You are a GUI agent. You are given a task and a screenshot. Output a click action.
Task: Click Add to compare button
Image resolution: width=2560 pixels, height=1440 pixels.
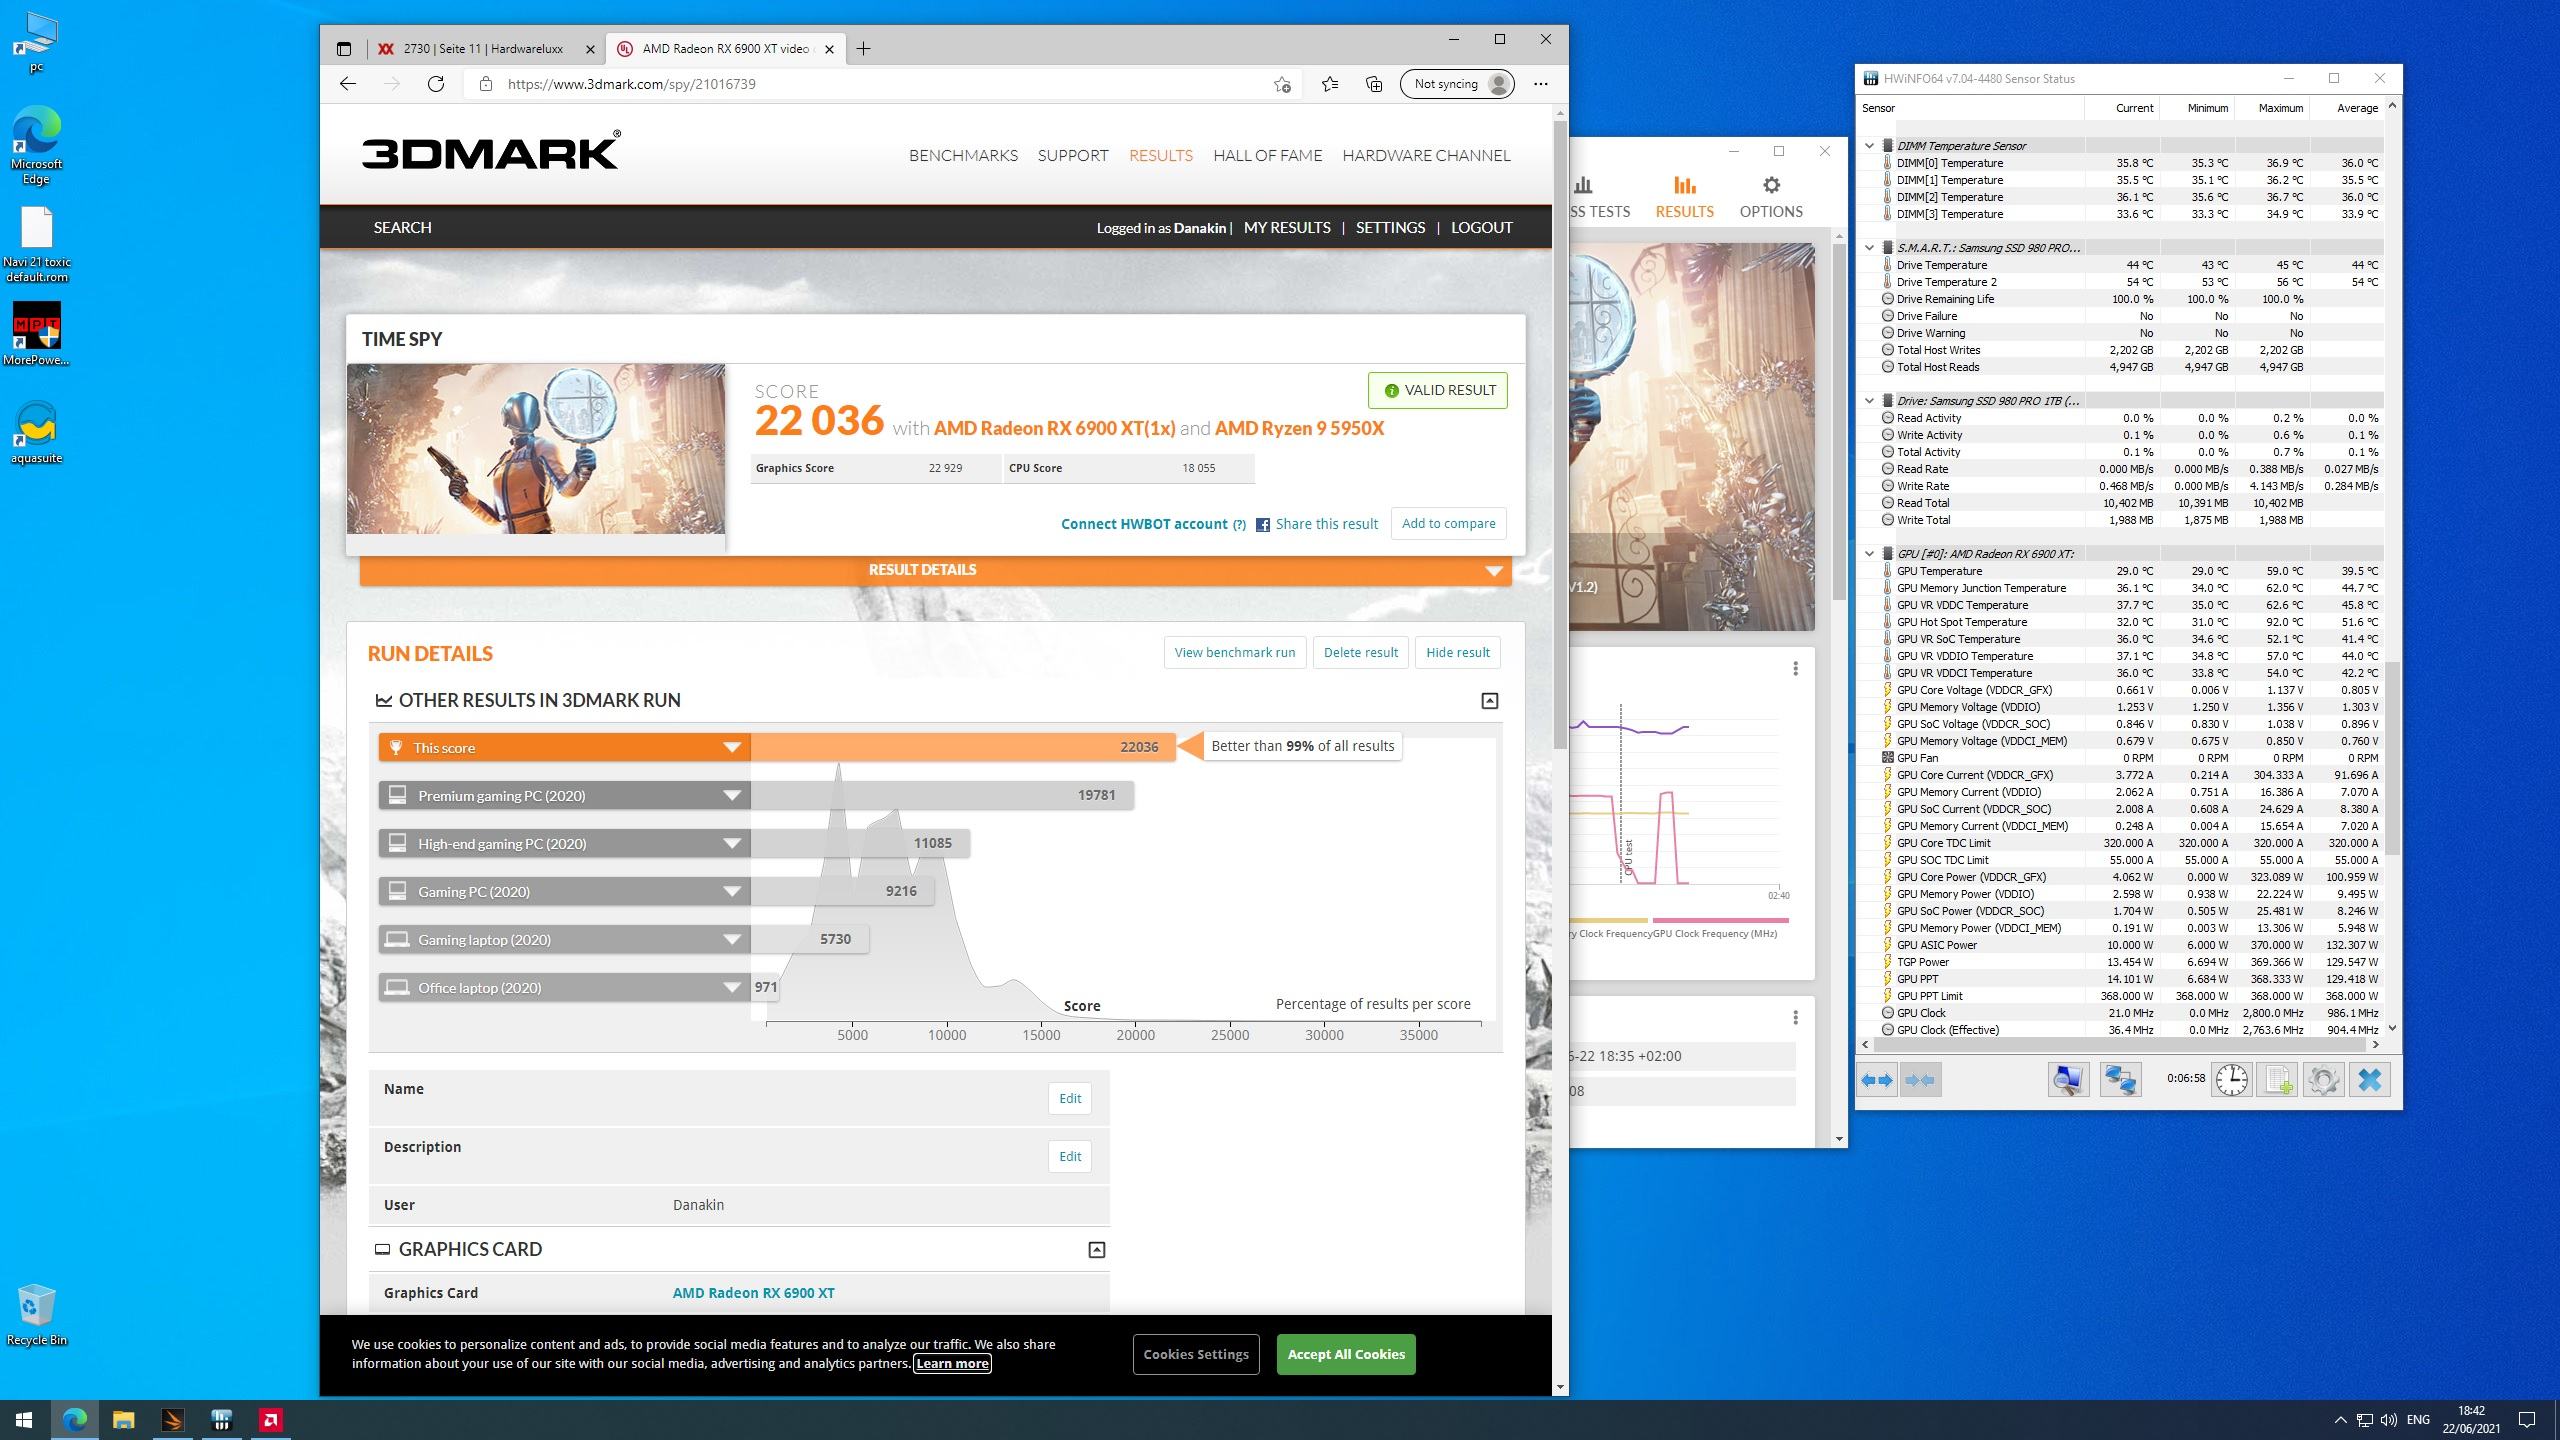[1449, 524]
